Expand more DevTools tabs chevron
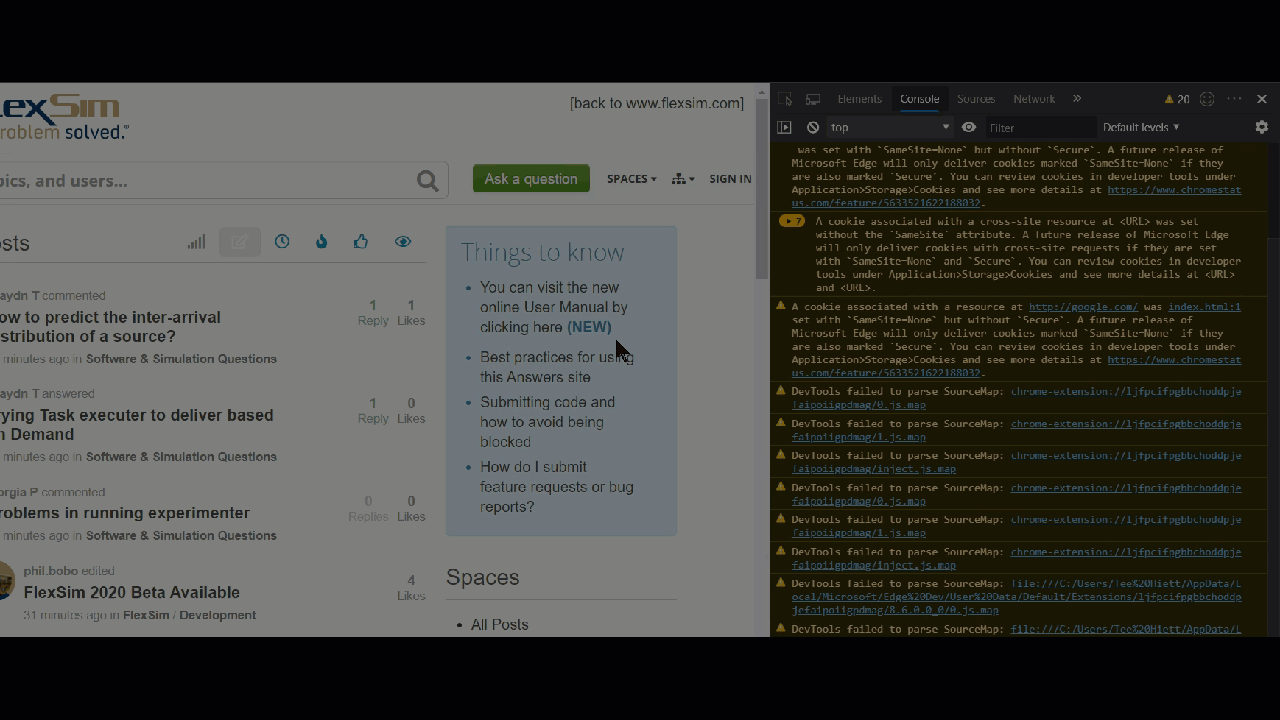Image resolution: width=1280 pixels, height=720 pixels. coord(1077,99)
